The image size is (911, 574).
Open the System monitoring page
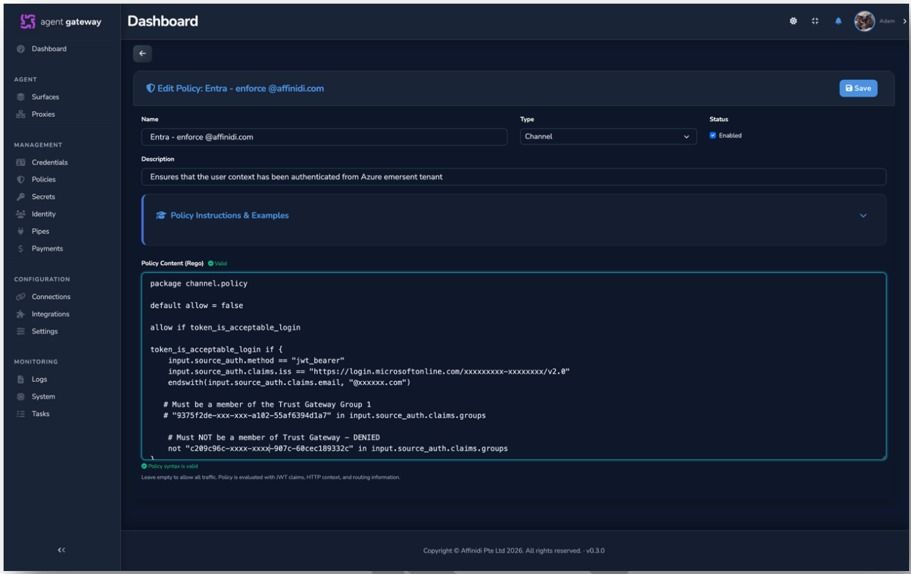43,397
